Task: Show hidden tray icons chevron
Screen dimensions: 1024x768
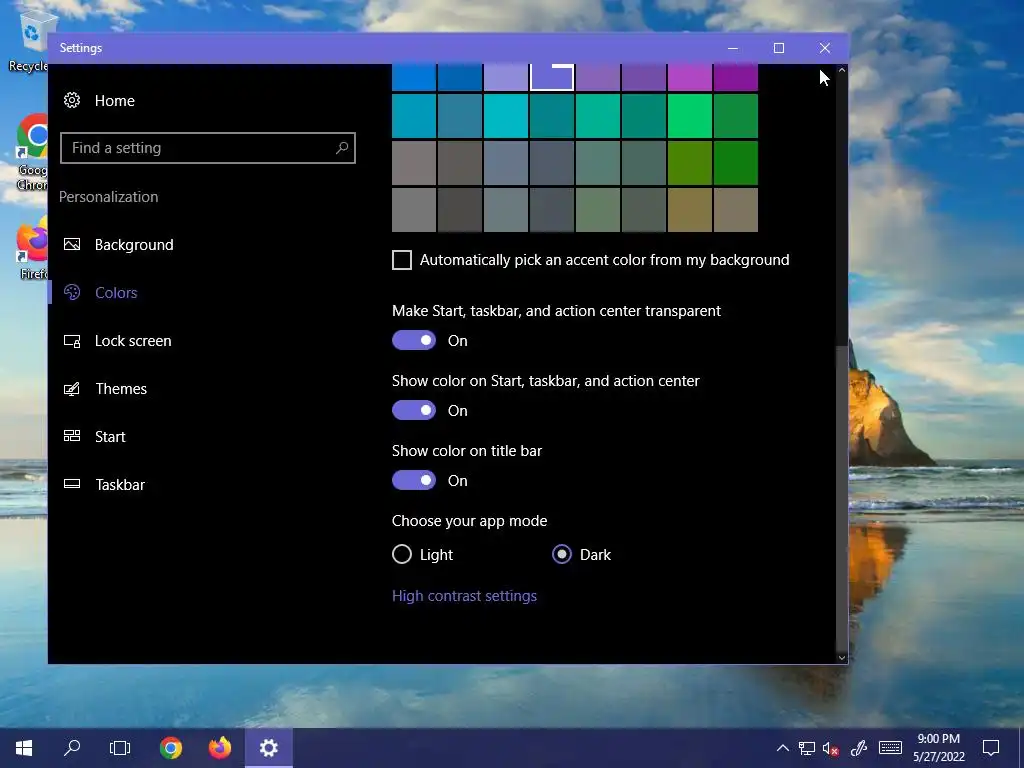Action: click(782, 748)
